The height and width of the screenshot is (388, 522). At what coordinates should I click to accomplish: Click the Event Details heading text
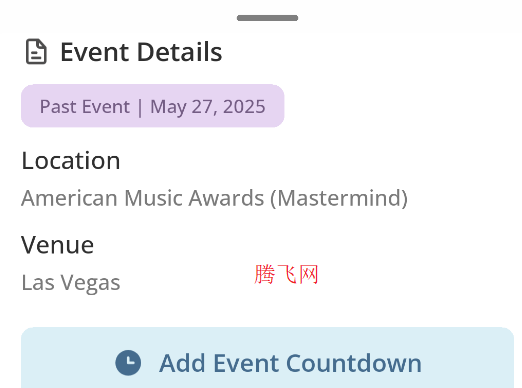[141, 52]
